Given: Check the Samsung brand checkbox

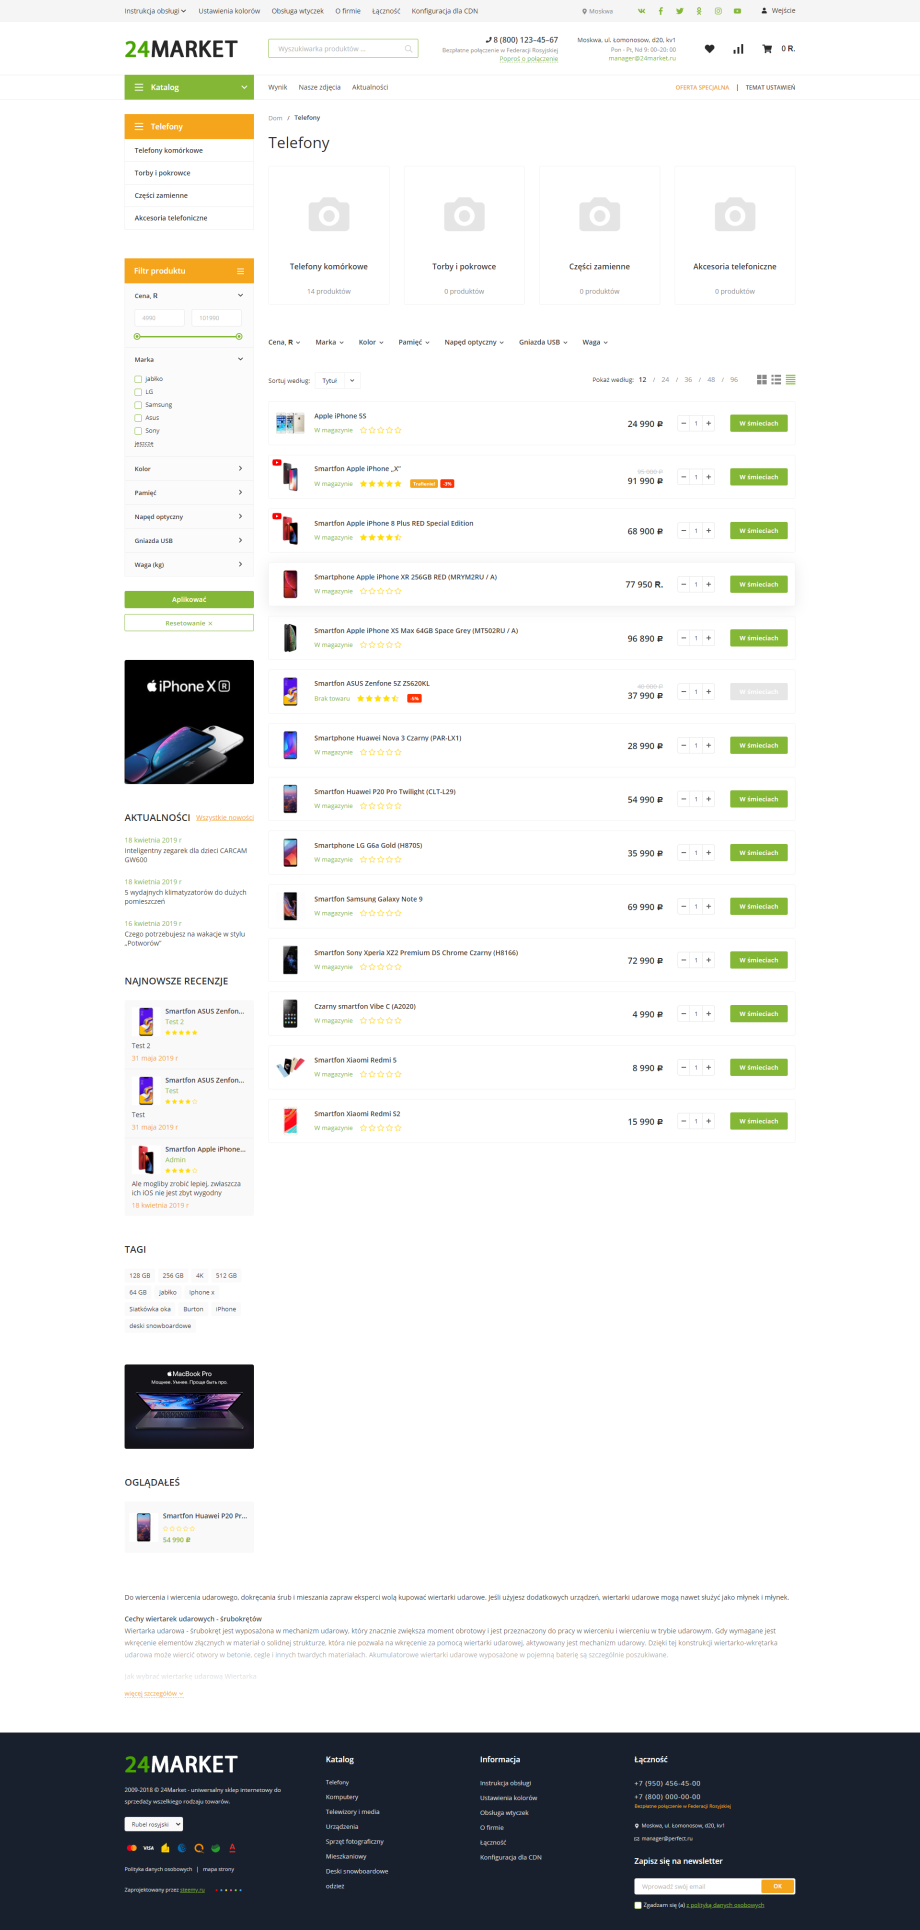Looking at the screenshot, I should click(138, 405).
